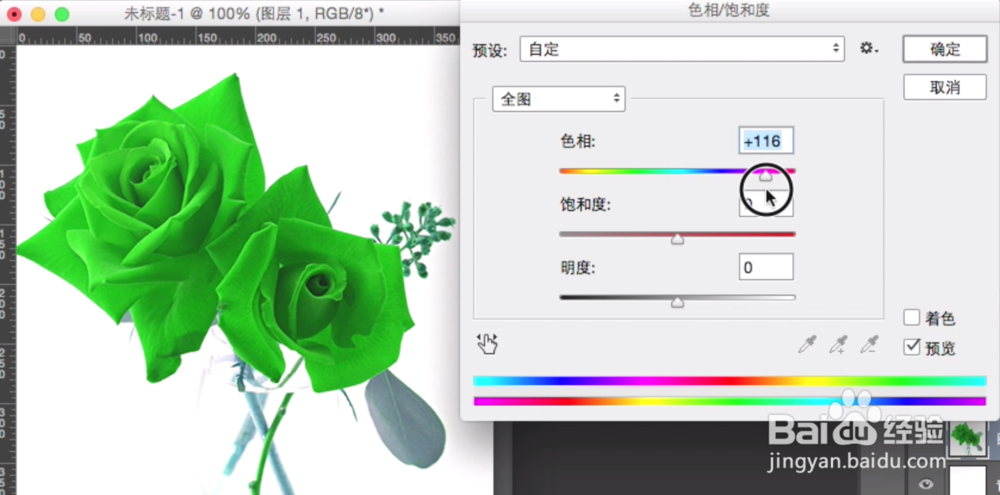Select the subtract-from-sample eyedropper
The height and width of the screenshot is (495, 1000).
(x=869, y=344)
